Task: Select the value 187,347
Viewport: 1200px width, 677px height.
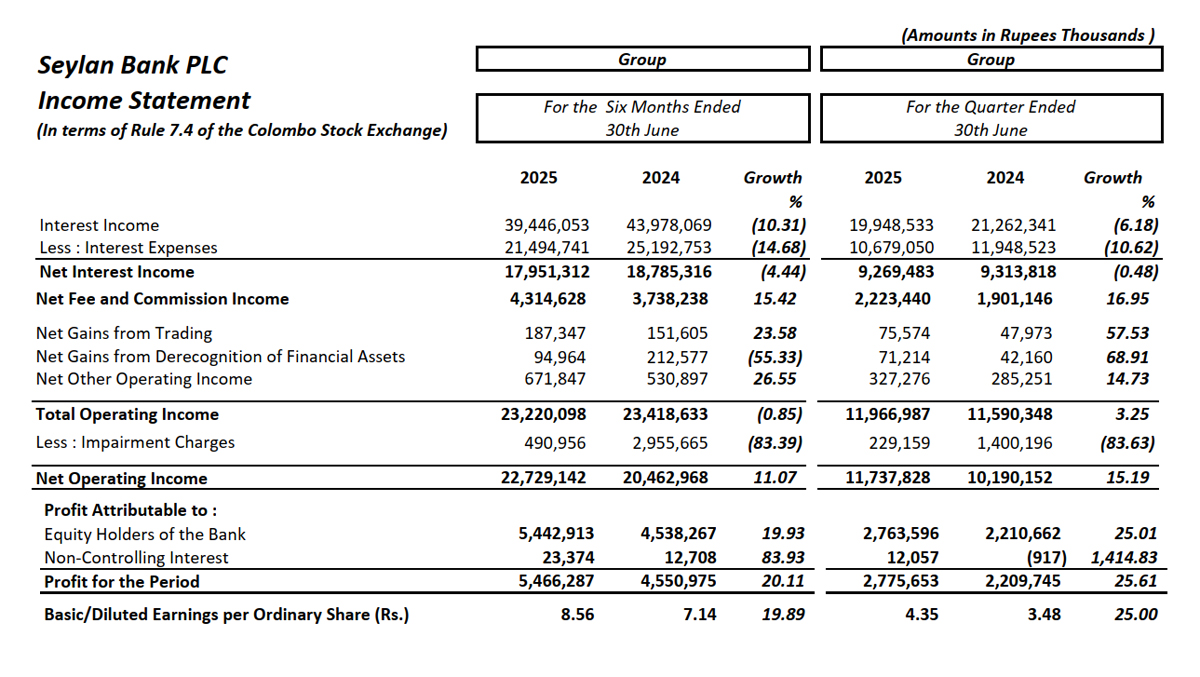Action: [556, 333]
